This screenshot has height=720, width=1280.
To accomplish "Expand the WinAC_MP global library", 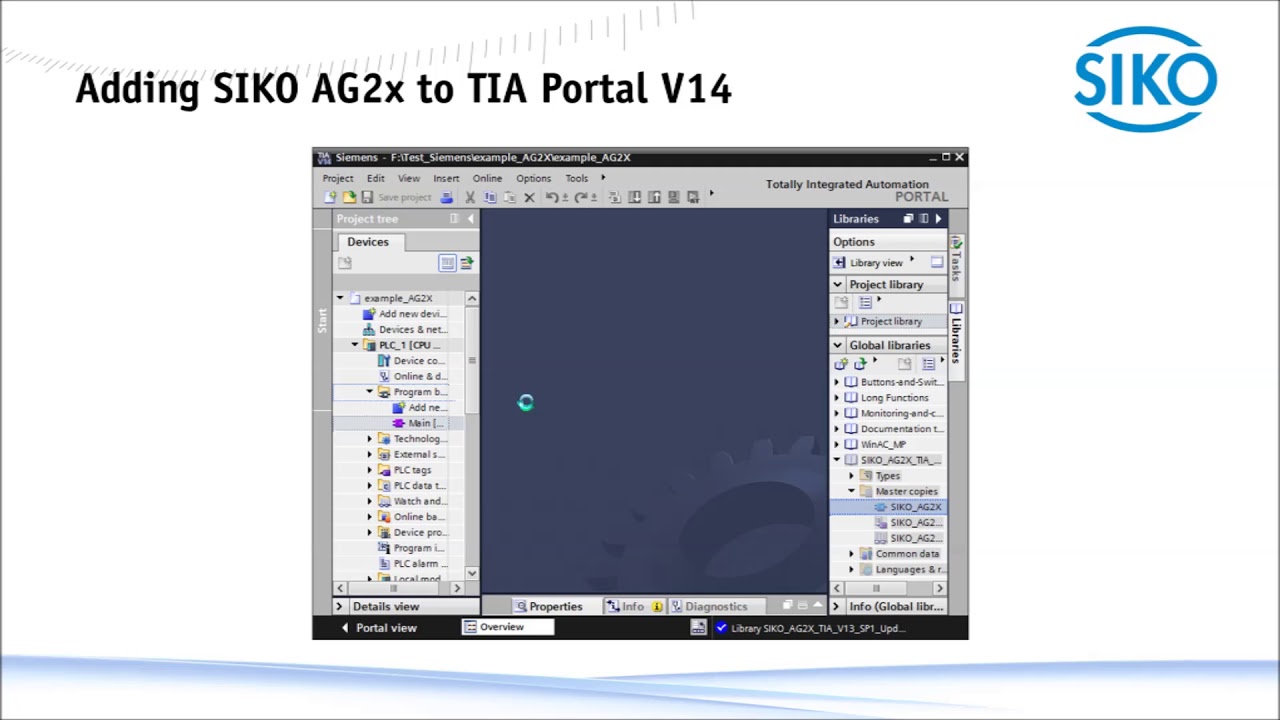I will point(837,444).
